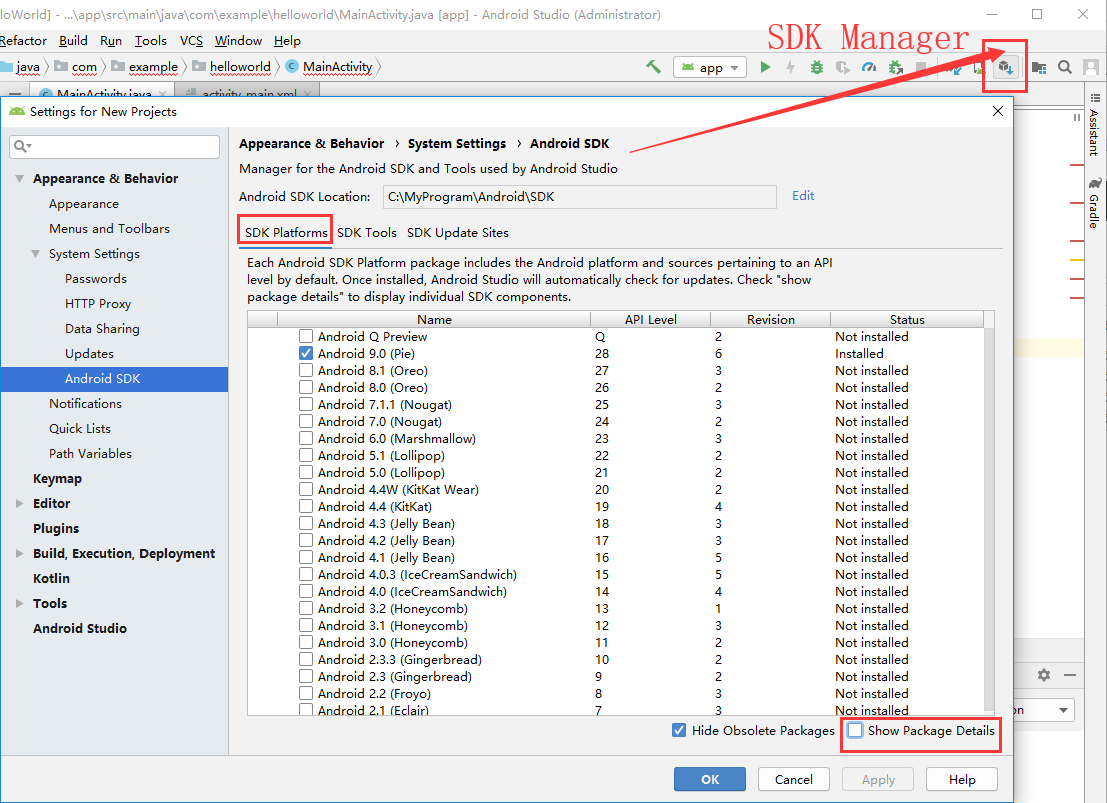This screenshot has height=803, width=1107.
Task: Check the Android 7.1.1 (Nougat) checkbox
Action: click(x=306, y=404)
